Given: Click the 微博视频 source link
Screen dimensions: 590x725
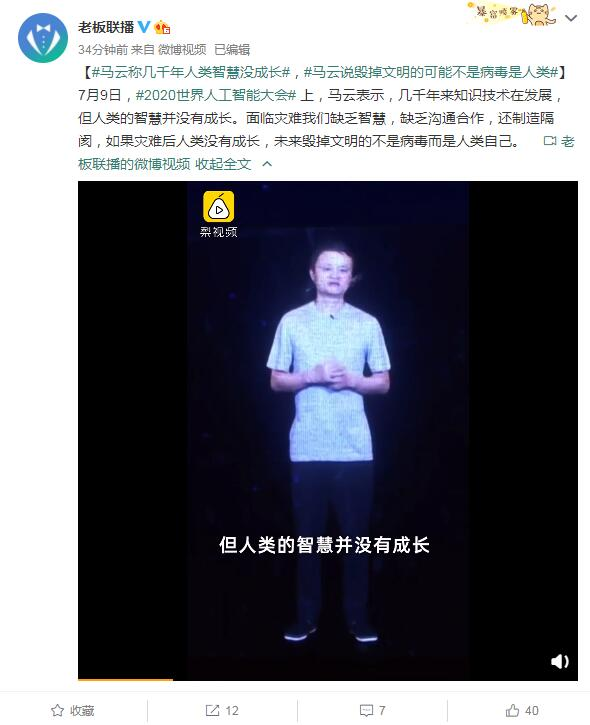Looking at the screenshot, I should tap(182, 49).
